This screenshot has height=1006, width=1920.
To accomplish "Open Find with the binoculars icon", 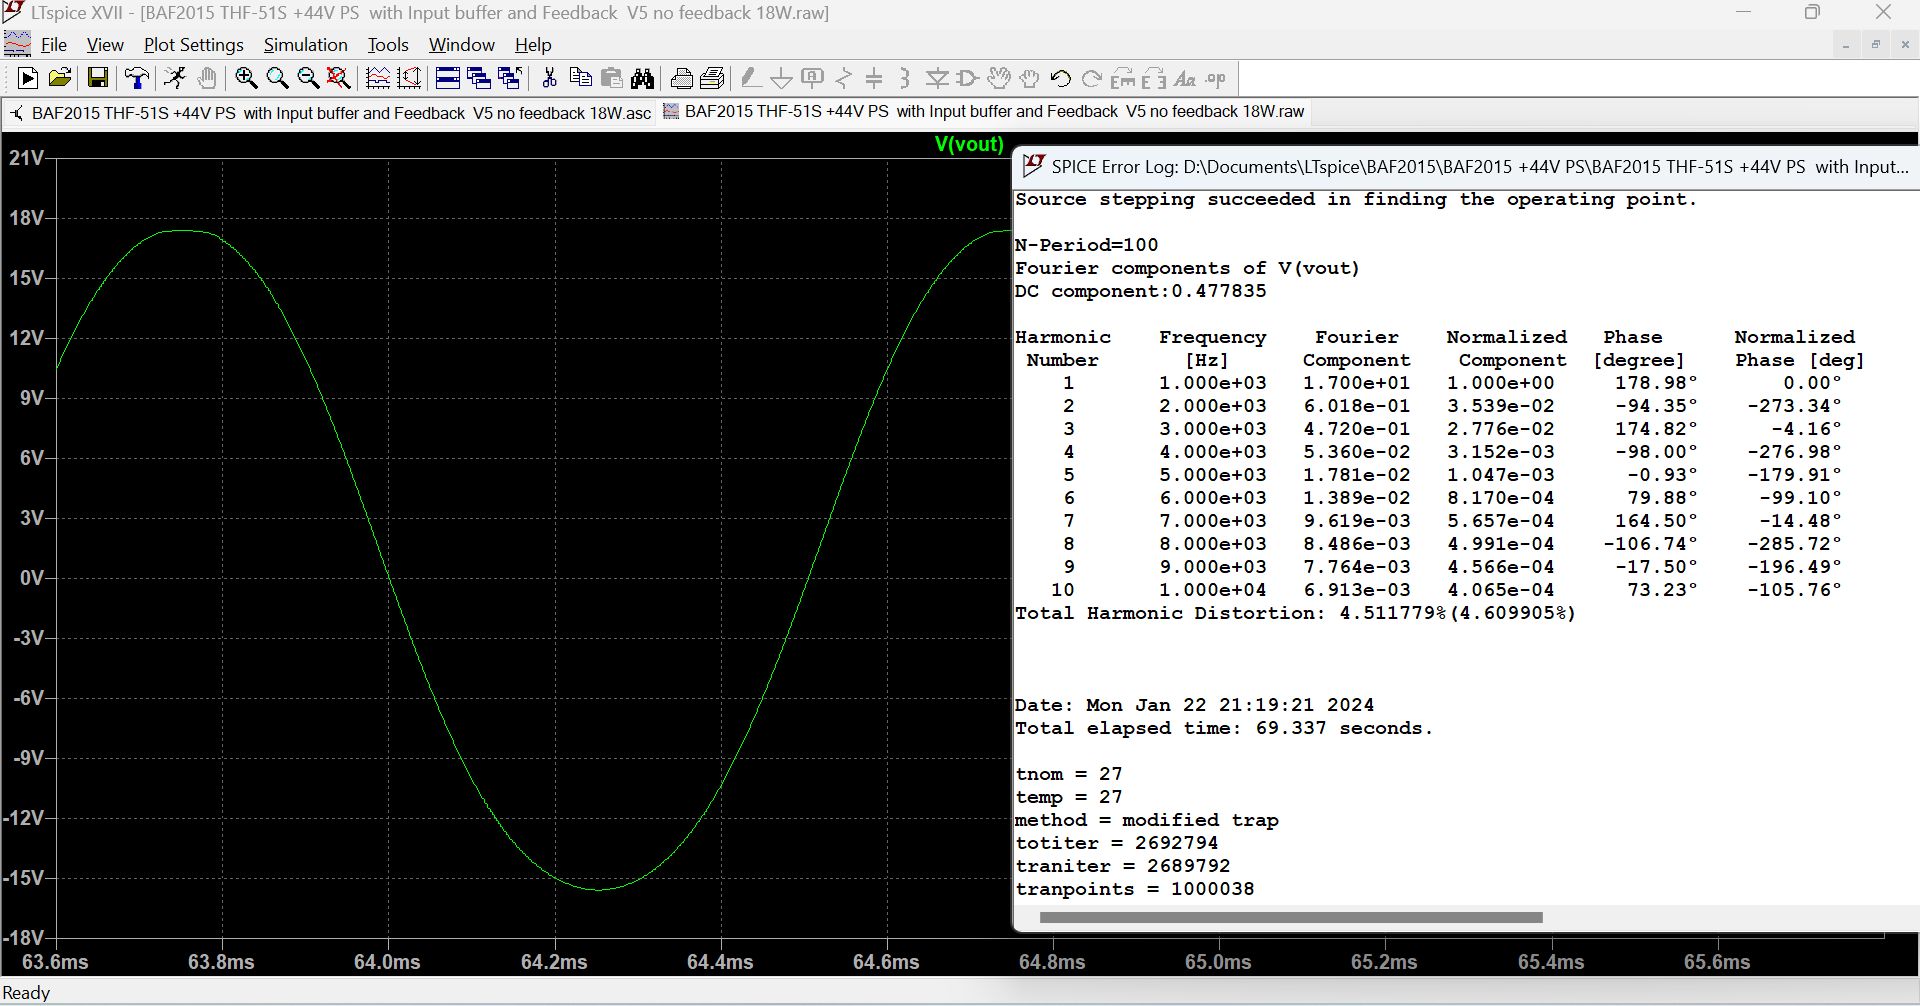I will click(x=642, y=78).
